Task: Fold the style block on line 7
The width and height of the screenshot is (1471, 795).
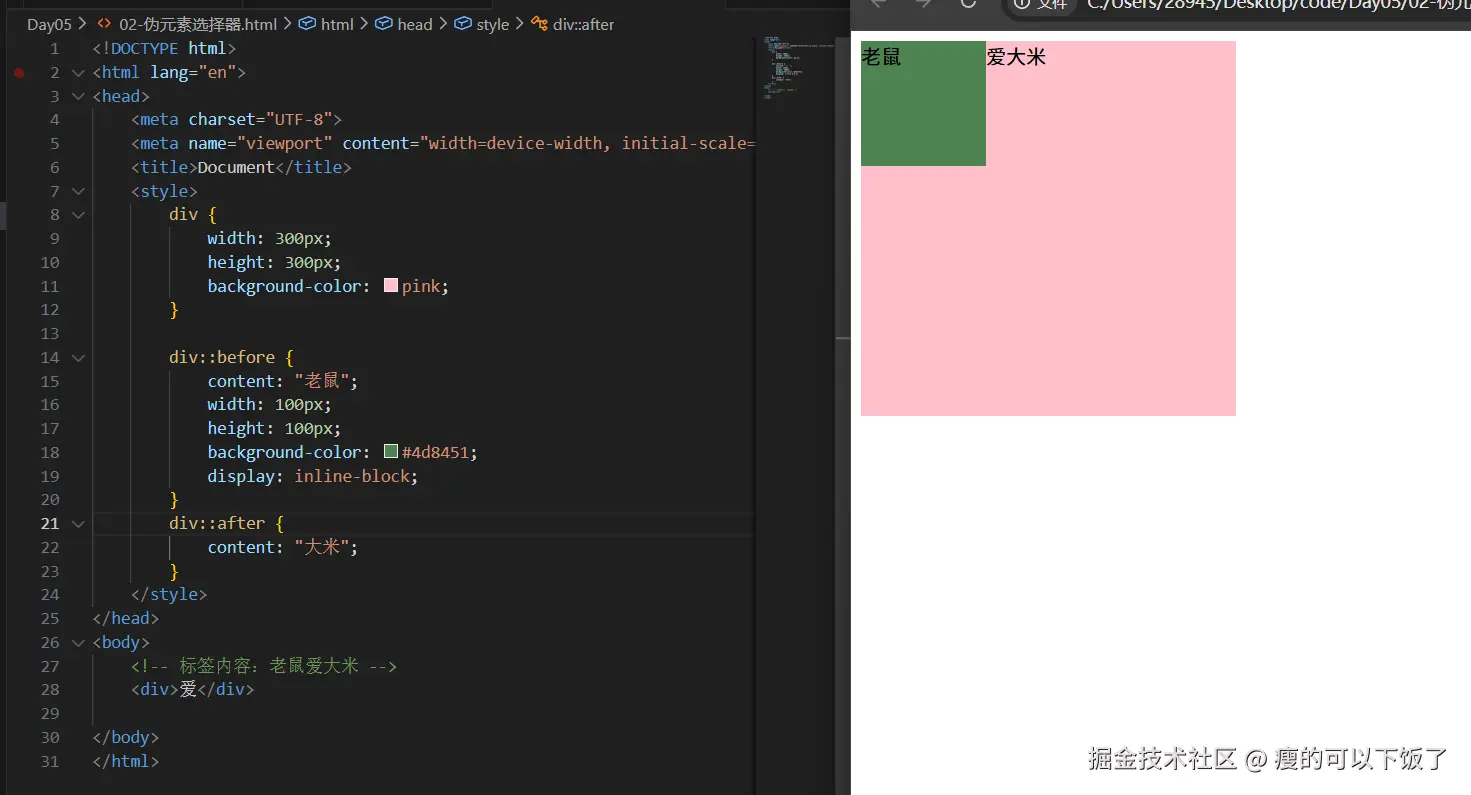Action: coord(78,192)
